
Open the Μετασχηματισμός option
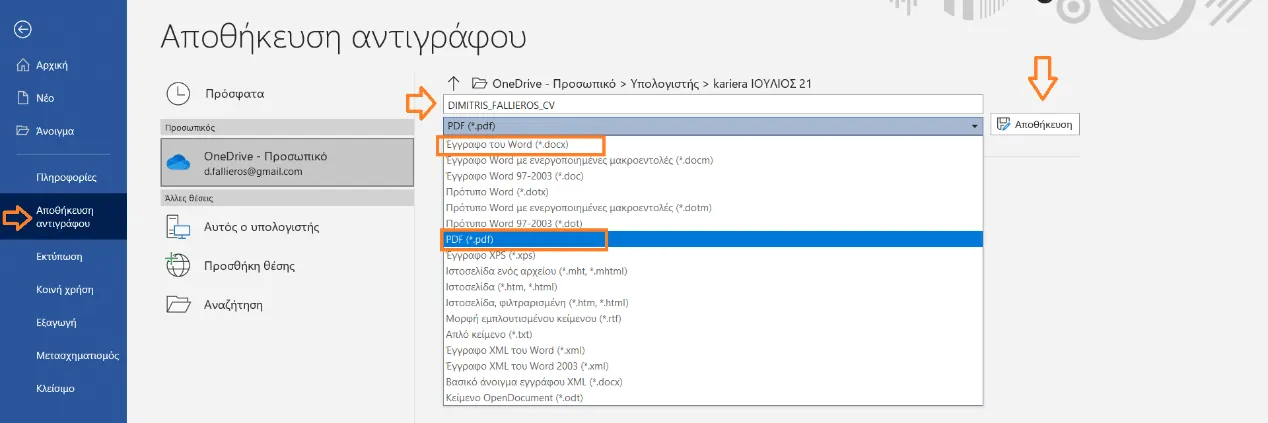click(x=77, y=355)
